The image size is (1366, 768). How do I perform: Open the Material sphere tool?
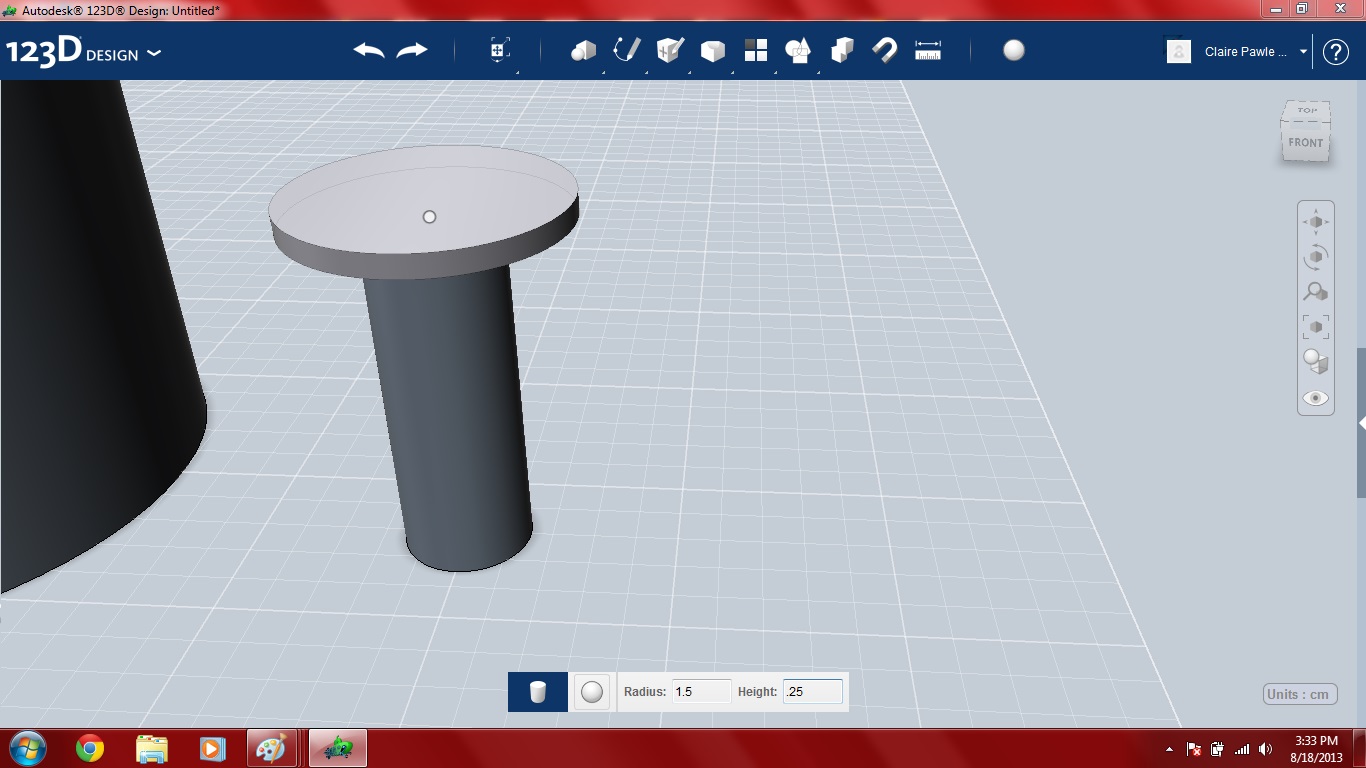coord(1014,50)
